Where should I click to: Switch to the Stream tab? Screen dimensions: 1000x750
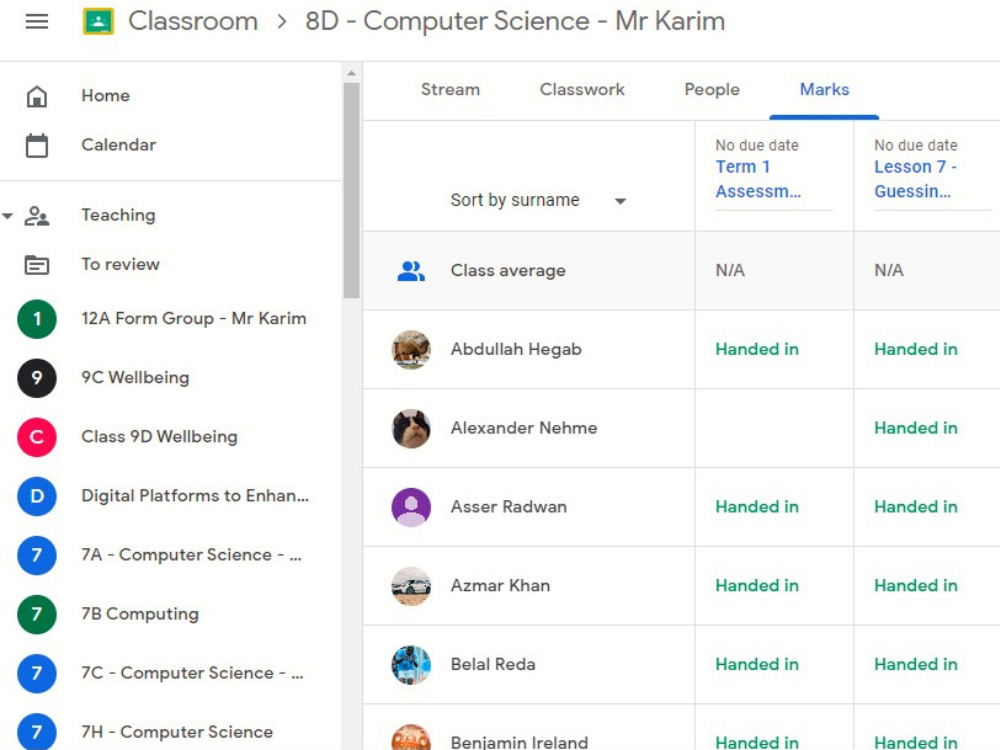coord(450,89)
